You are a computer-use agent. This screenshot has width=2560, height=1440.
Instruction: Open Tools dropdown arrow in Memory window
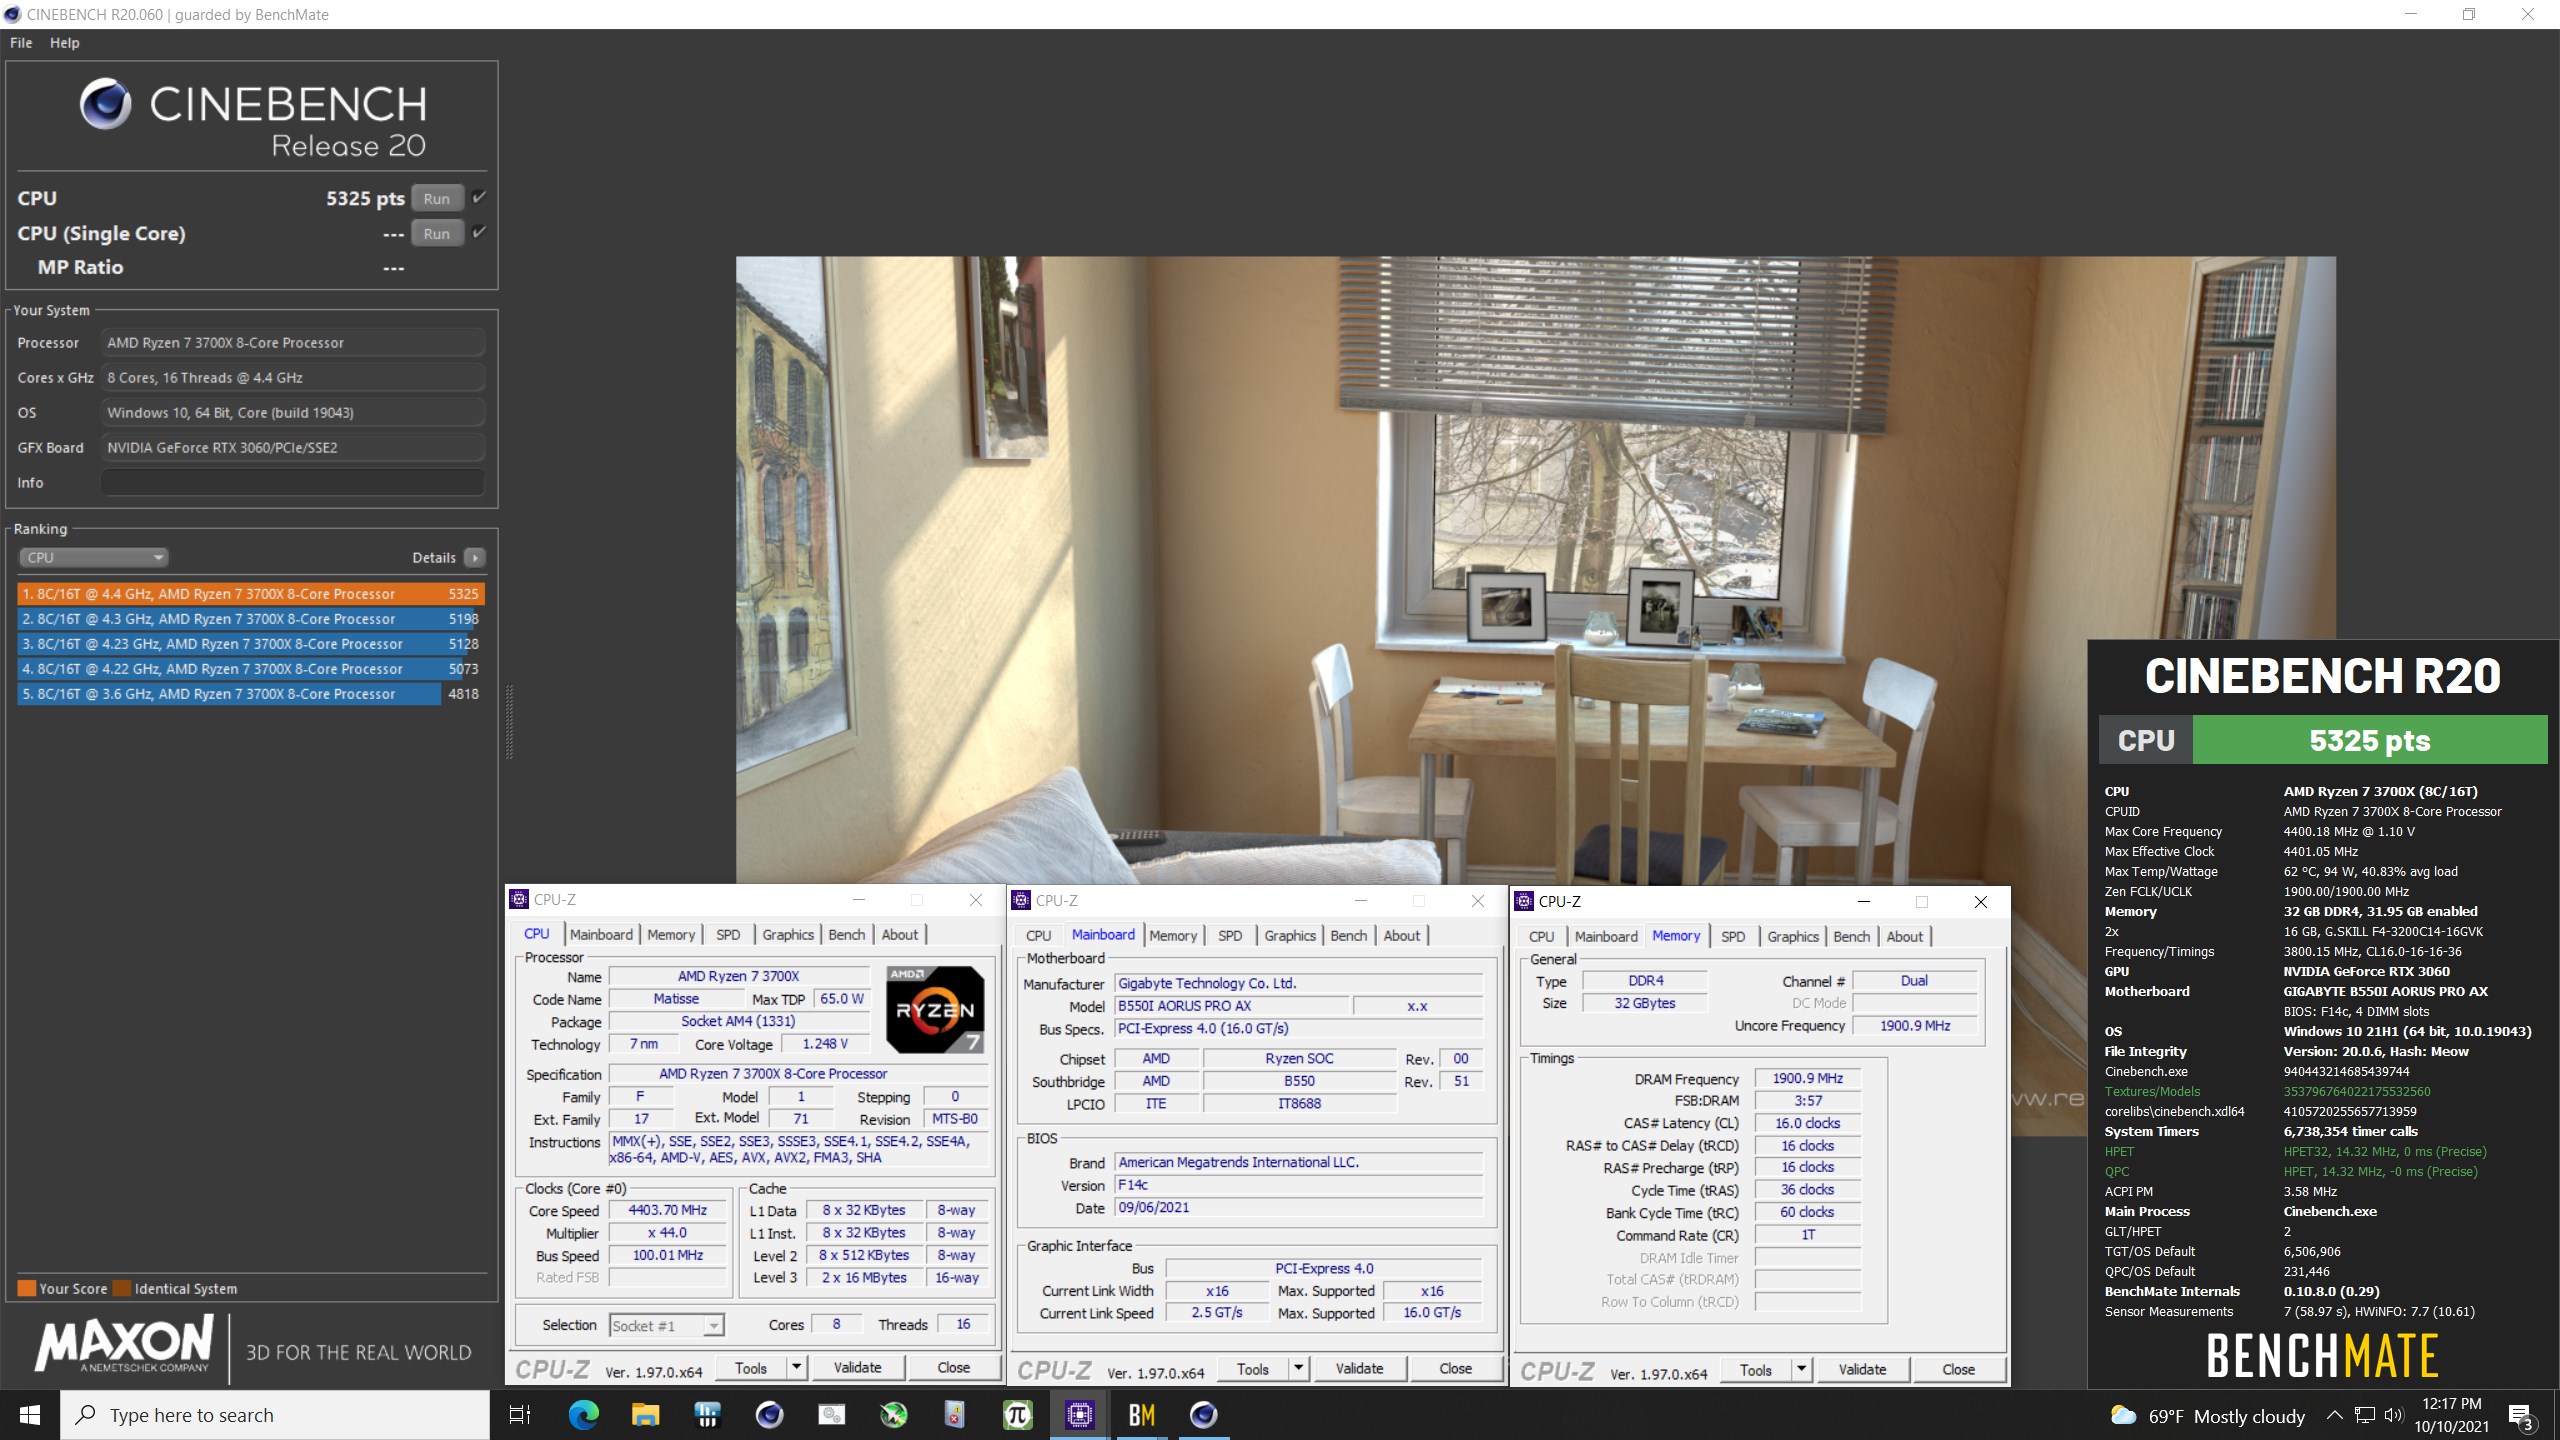point(1802,1369)
